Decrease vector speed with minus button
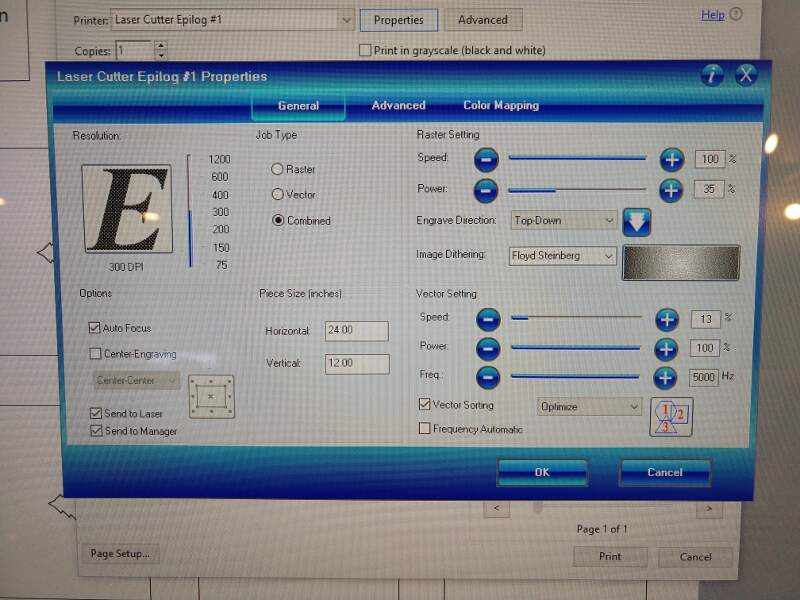 point(488,319)
